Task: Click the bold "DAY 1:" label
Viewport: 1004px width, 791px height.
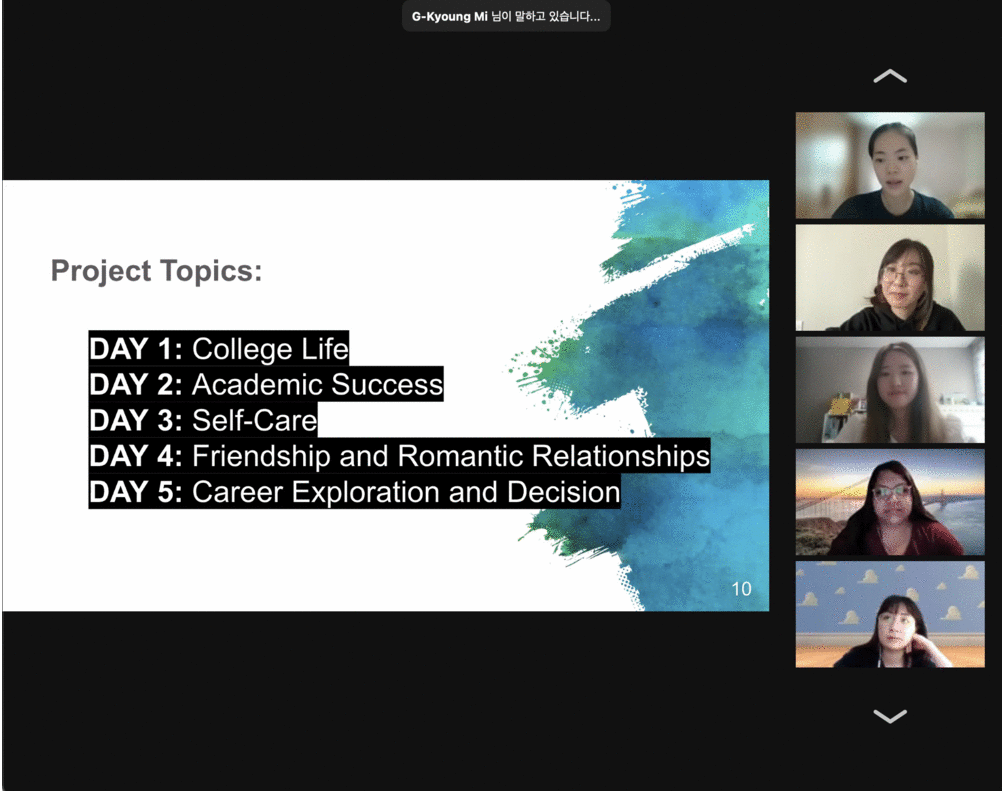Action: [x=136, y=349]
